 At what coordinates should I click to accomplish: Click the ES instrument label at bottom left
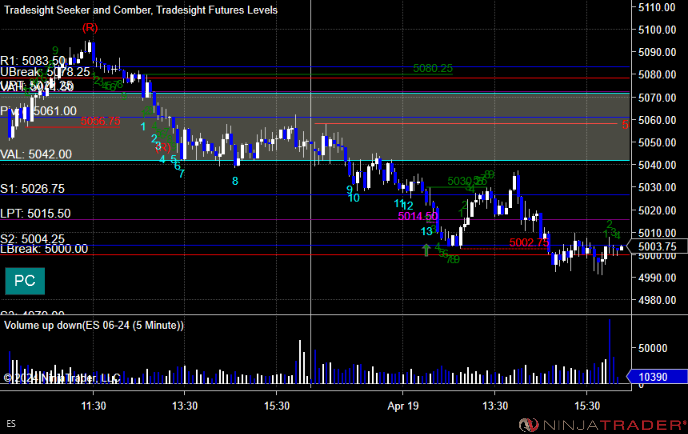11,423
